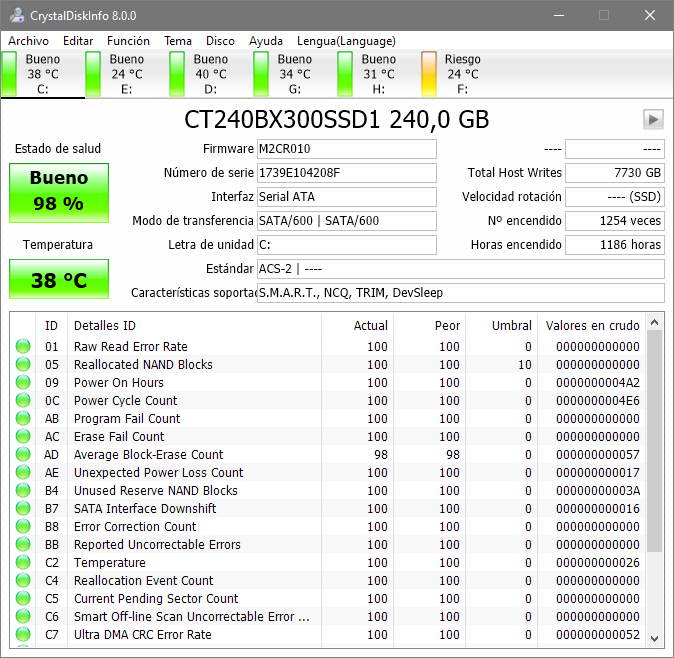Click the Peor column header
This screenshot has width=674, height=658.
429,326
